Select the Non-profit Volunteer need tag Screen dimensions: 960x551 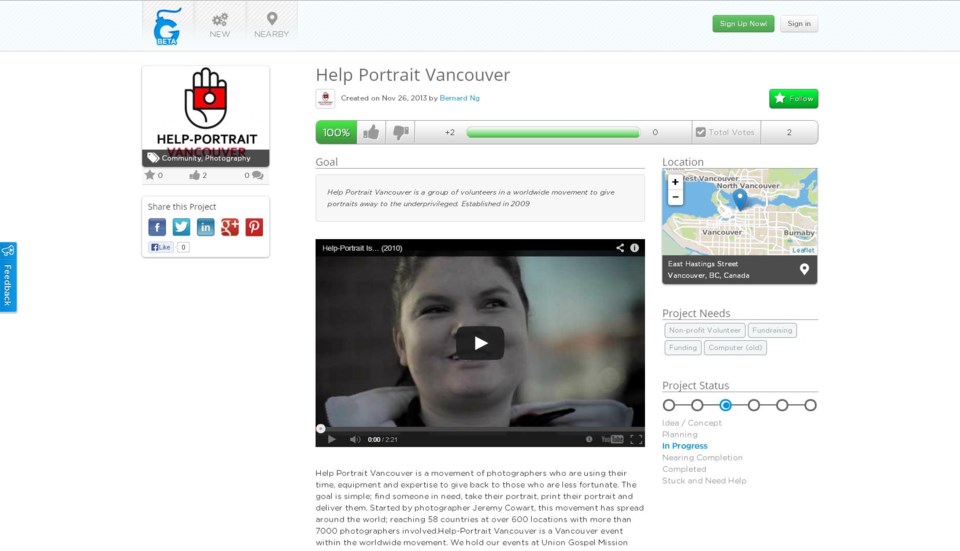pos(705,331)
